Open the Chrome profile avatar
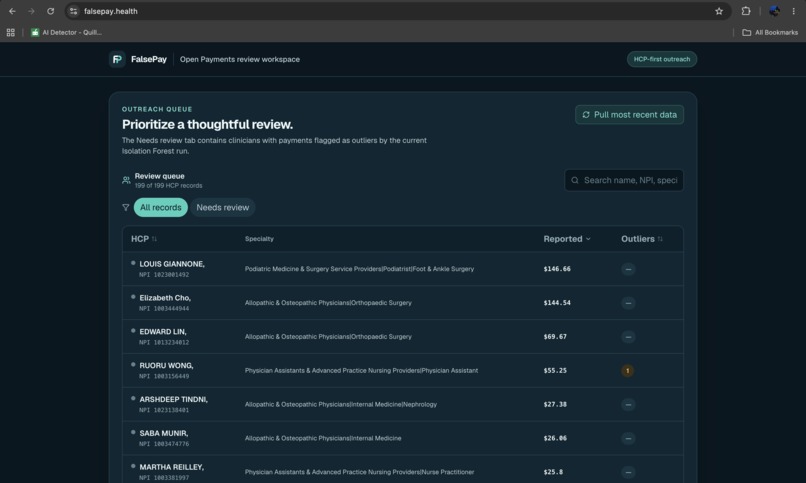This screenshot has width=806, height=483. click(774, 11)
